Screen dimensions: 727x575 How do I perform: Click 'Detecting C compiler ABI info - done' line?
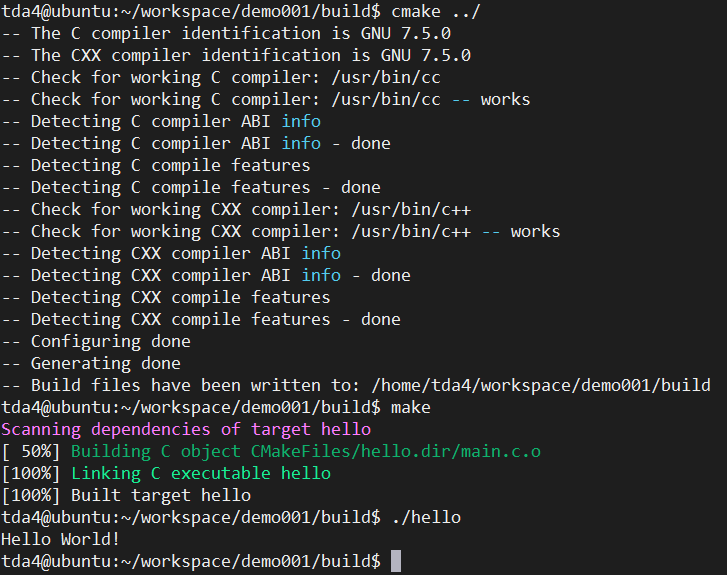[196, 143]
